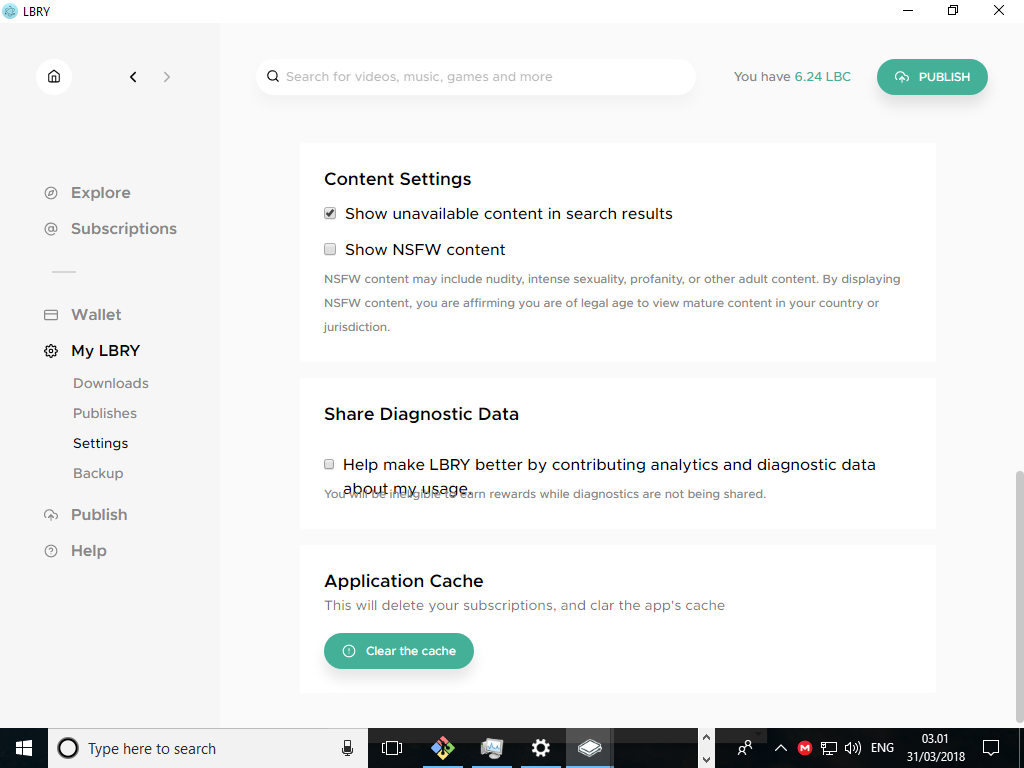The width and height of the screenshot is (1024, 768).
Task: Open the volume speaker icon
Action: point(852,748)
